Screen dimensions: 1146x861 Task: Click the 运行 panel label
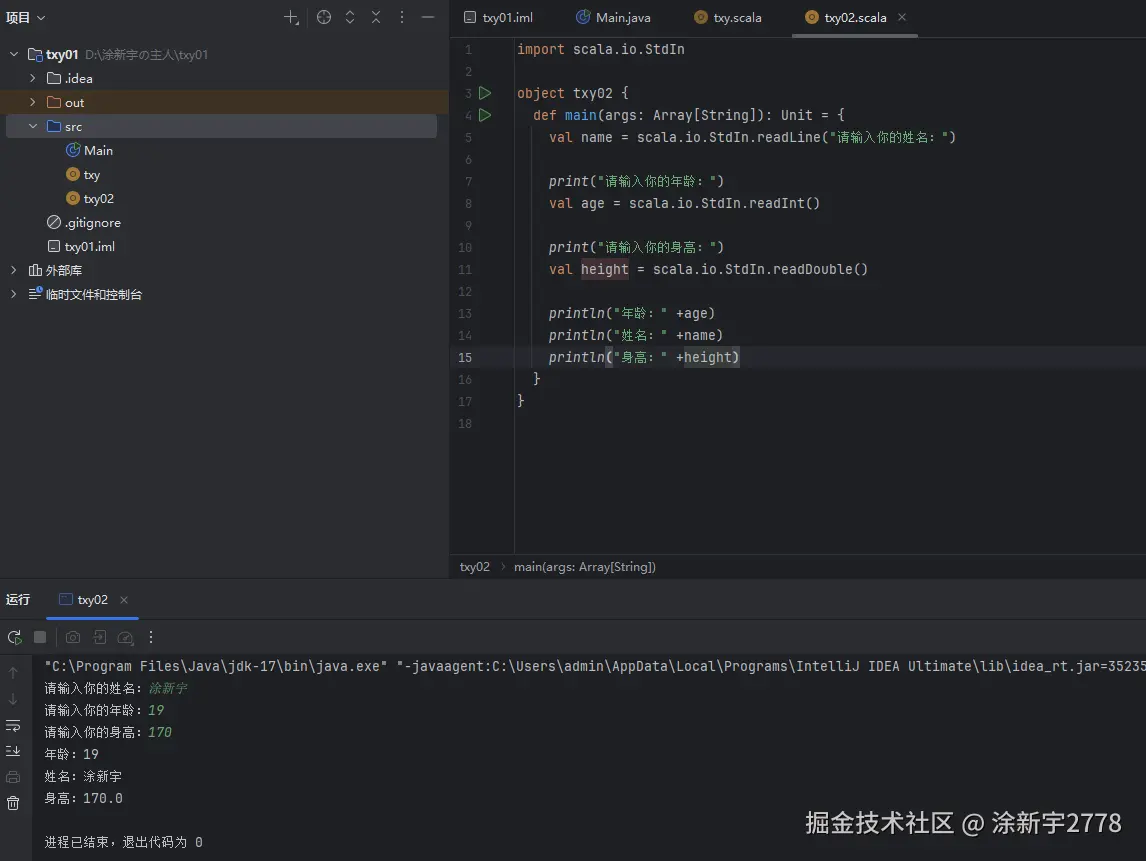pyautogui.click(x=18, y=600)
